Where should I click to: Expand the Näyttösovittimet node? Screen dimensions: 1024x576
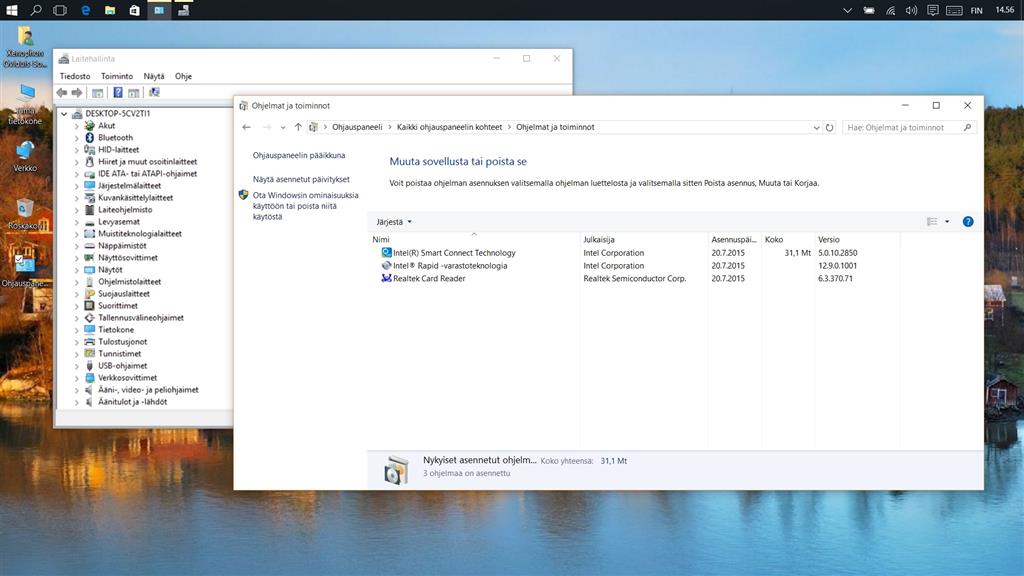[76, 258]
